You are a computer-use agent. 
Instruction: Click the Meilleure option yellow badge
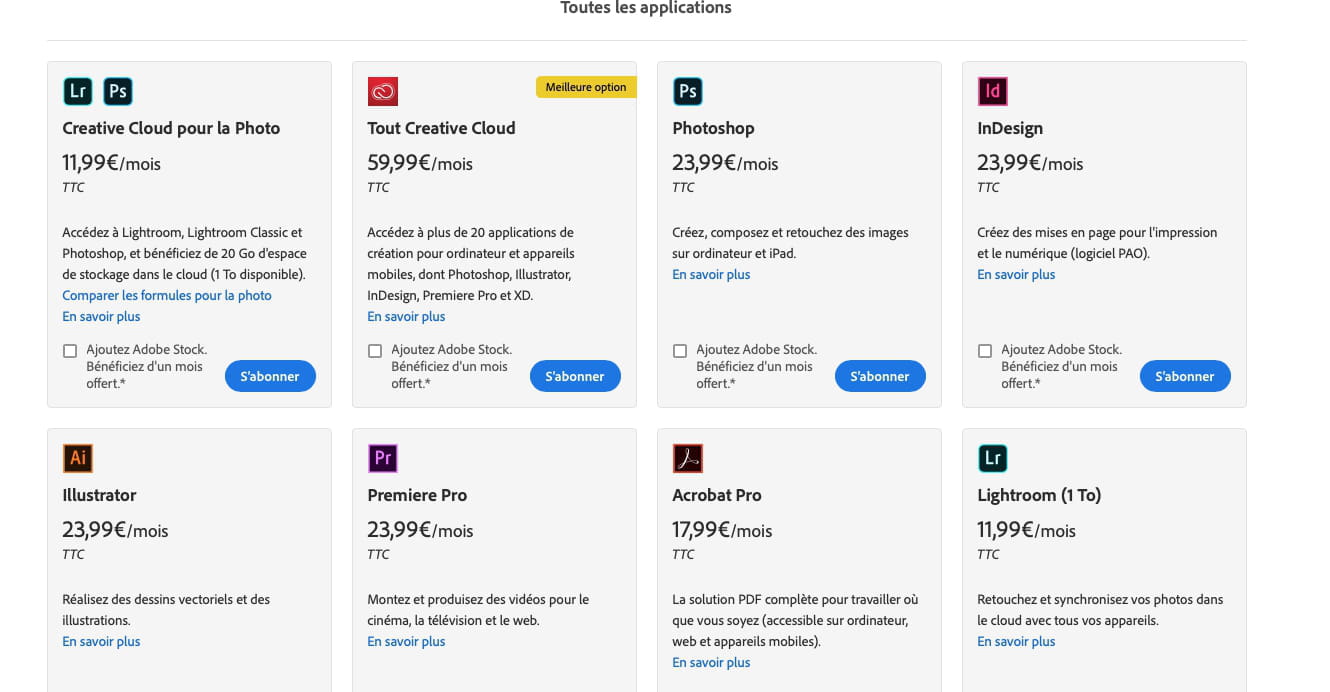coord(586,87)
